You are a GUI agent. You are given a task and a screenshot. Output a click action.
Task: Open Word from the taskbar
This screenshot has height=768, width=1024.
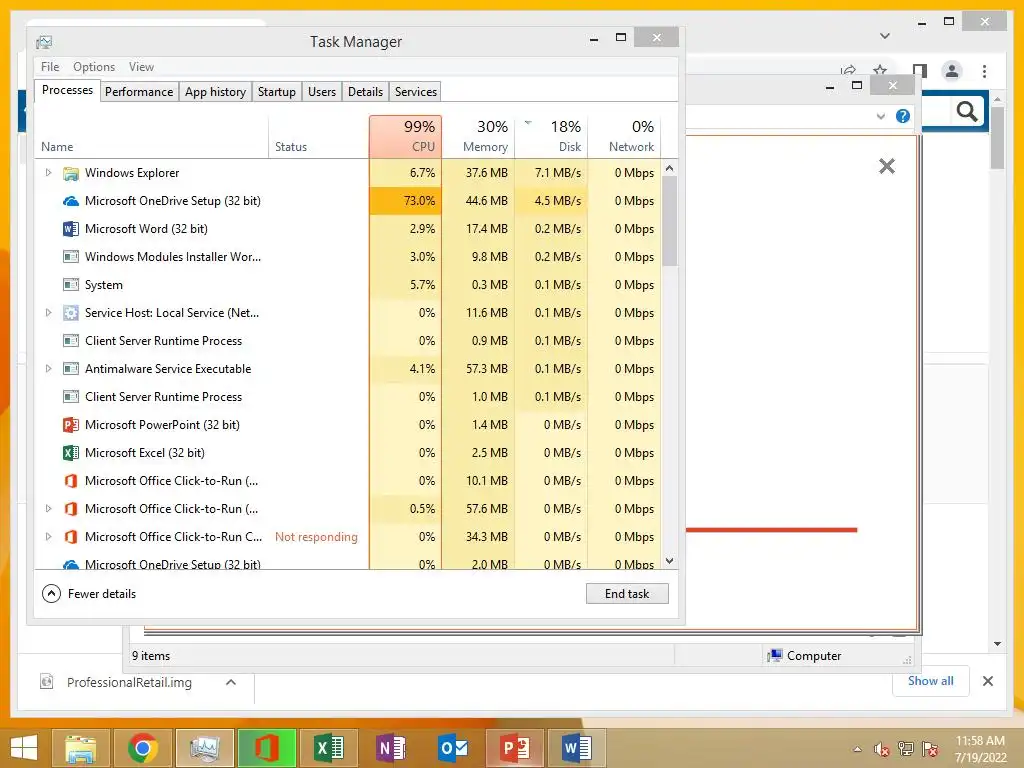577,748
